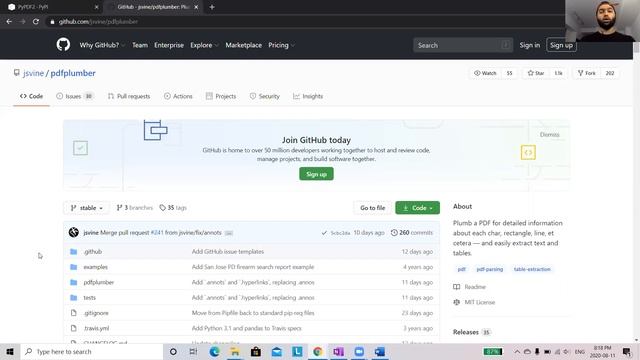
Task: Open the .travis.yml file
Action: (x=96, y=328)
